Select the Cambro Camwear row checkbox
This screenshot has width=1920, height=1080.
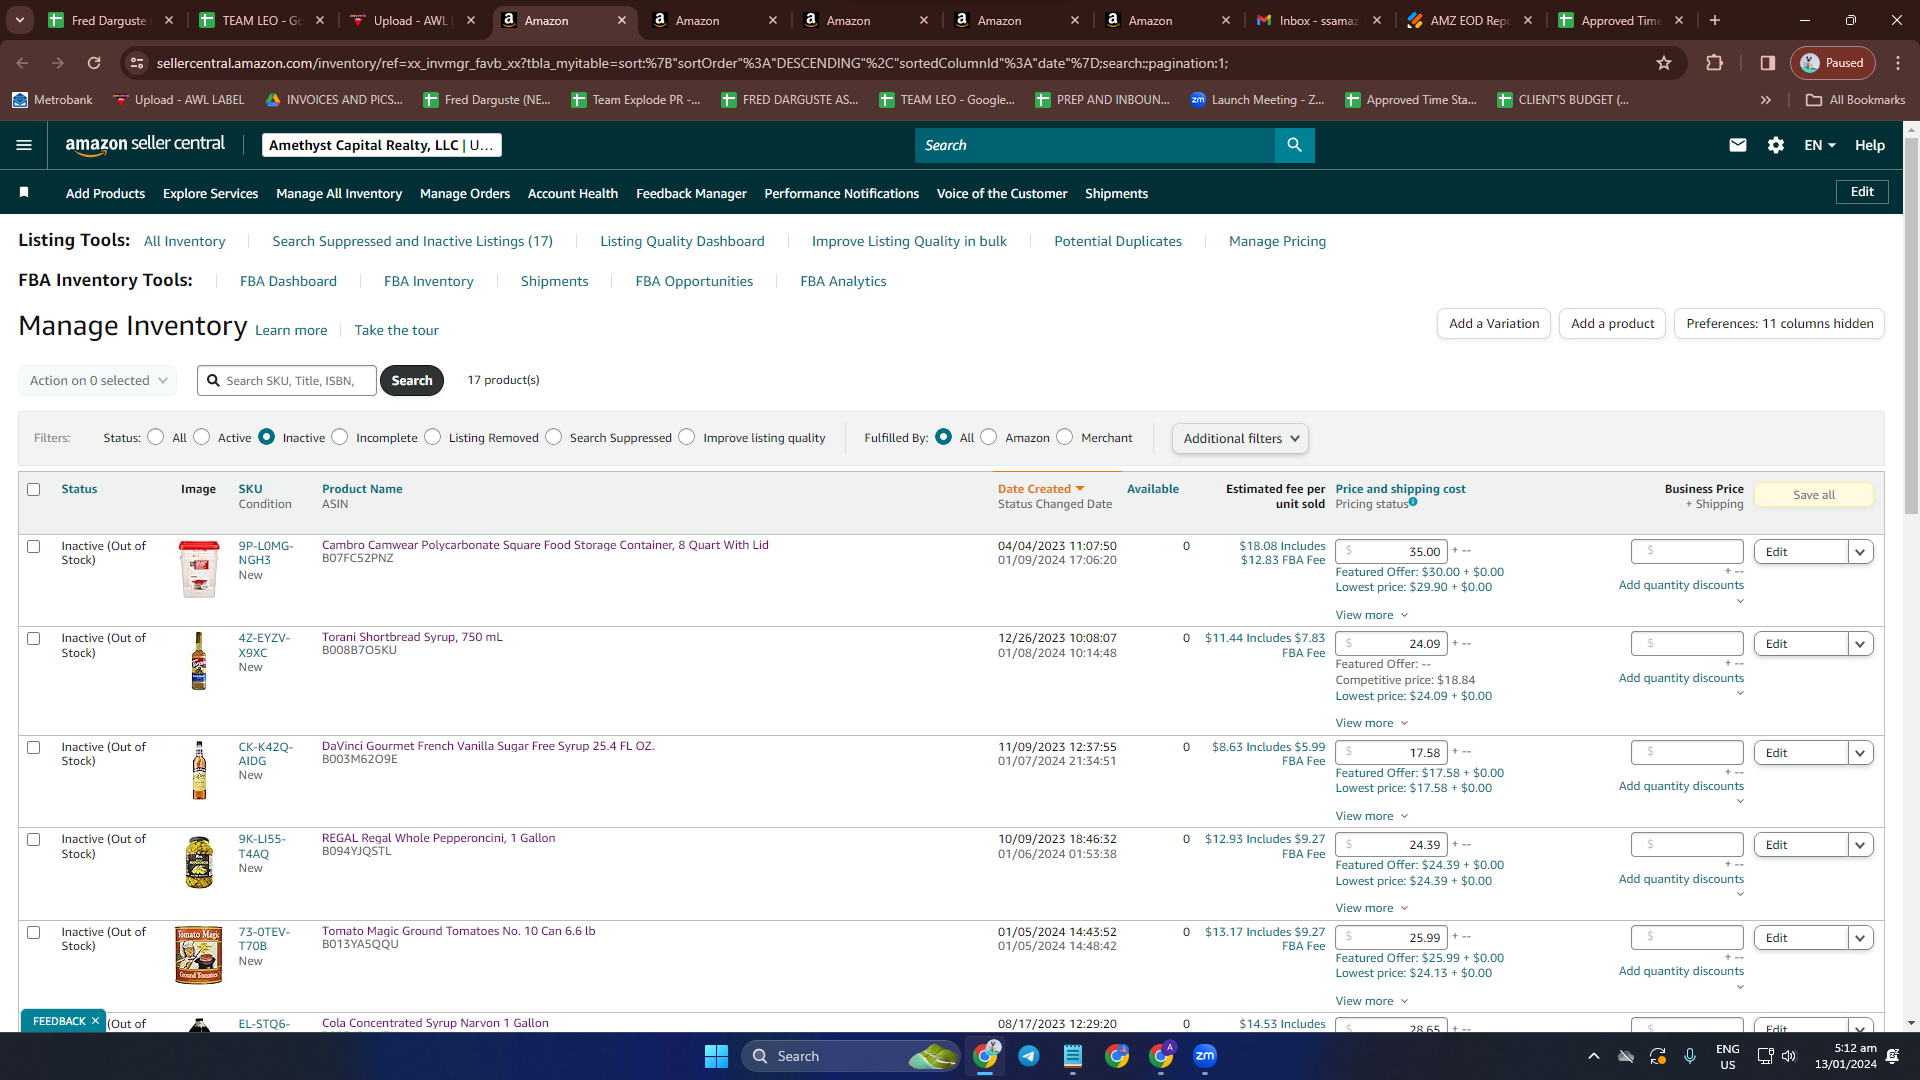point(34,547)
